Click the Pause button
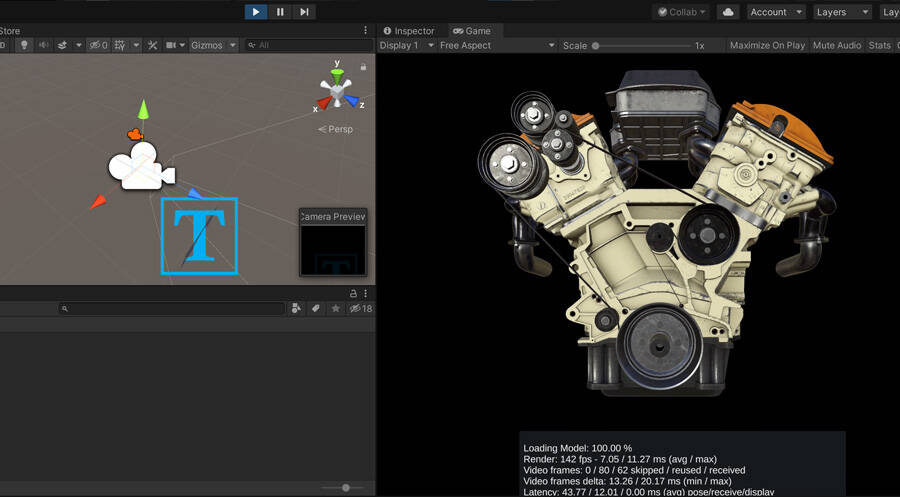Viewport: 900px width, 497px height. [280, 12]
